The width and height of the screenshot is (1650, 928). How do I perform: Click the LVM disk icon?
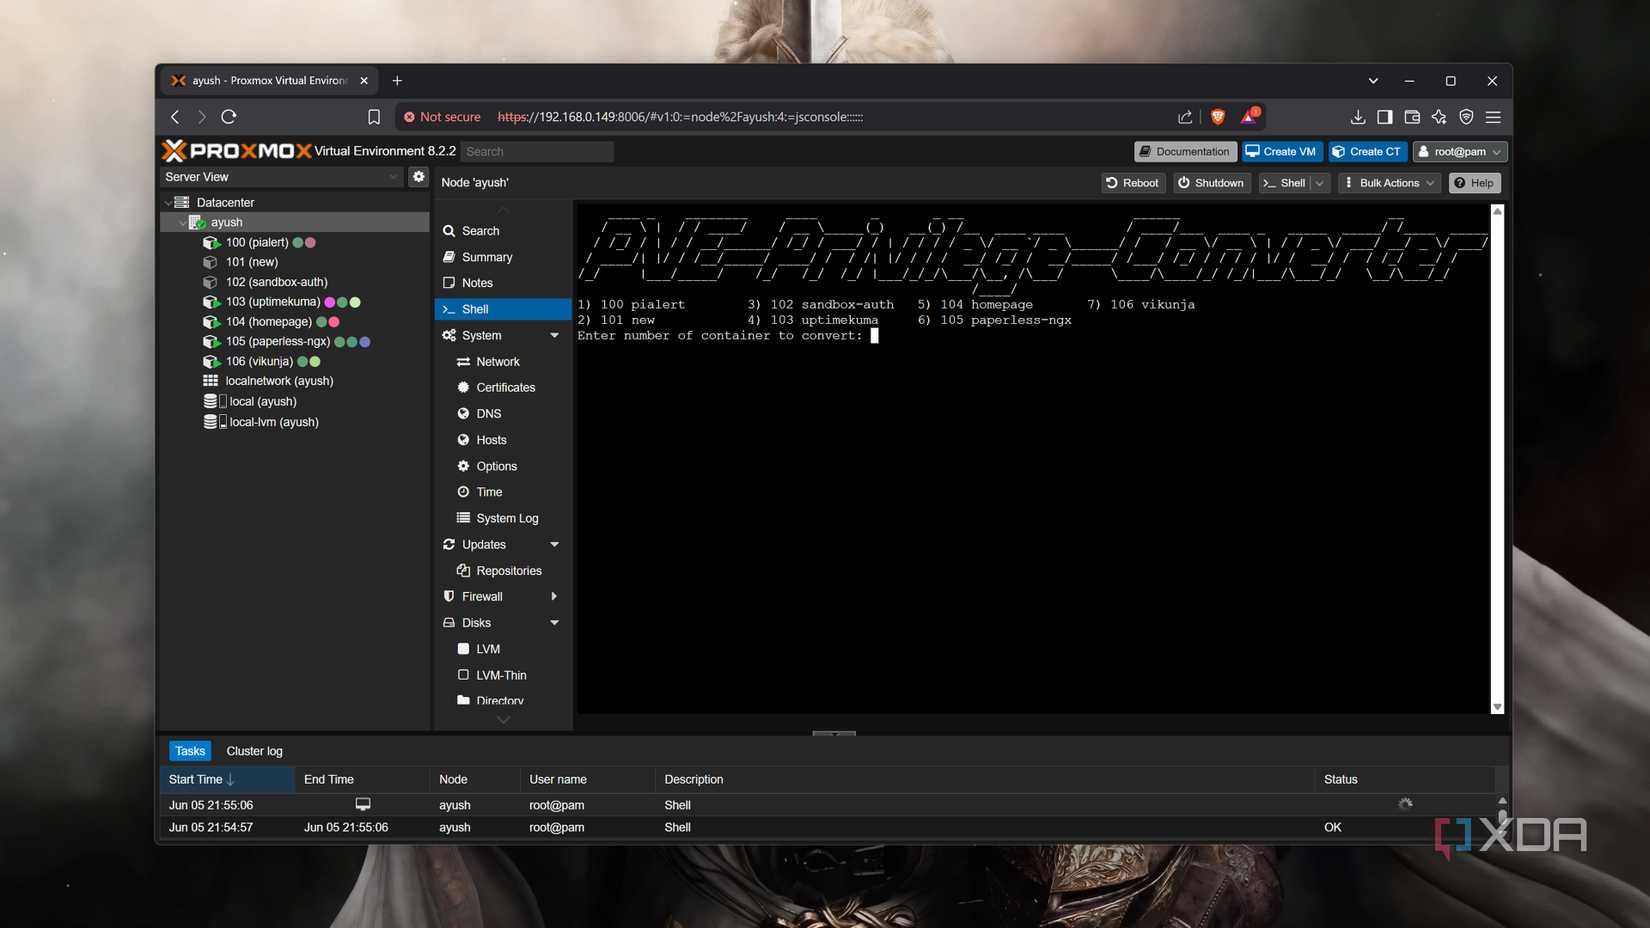pyautogui.click(x=463, y=649)
